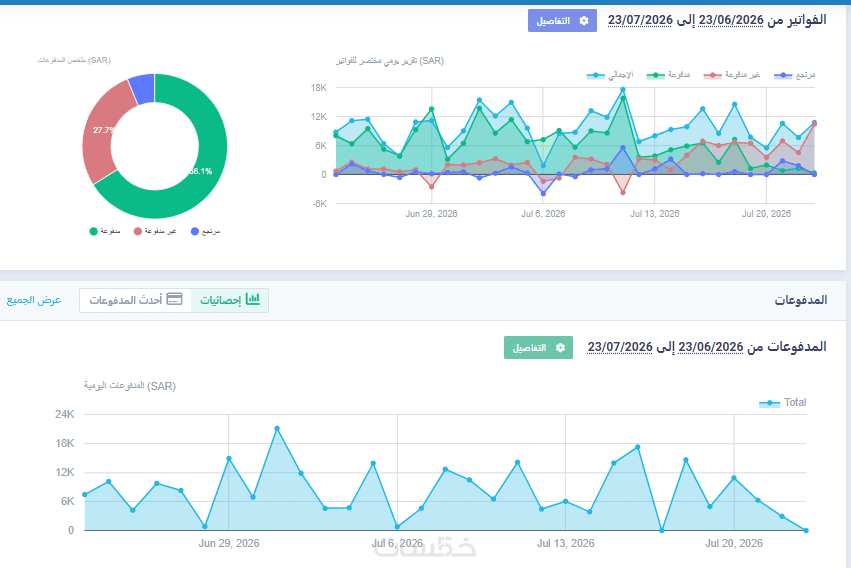Open the payments end date 23/07/2026 picker
Image resolution: width=851 pixels, height=568 pixels.
(x=620, y=347)
